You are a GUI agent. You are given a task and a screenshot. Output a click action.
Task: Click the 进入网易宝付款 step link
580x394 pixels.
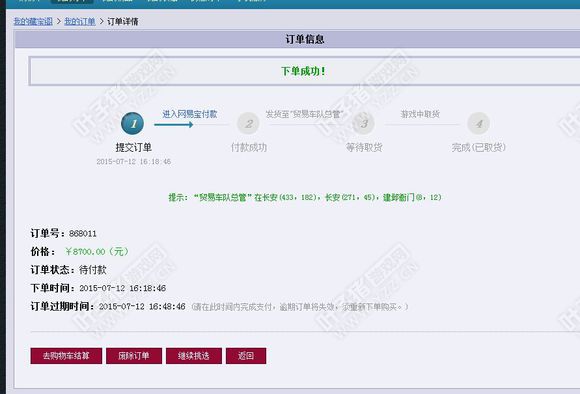190,114
